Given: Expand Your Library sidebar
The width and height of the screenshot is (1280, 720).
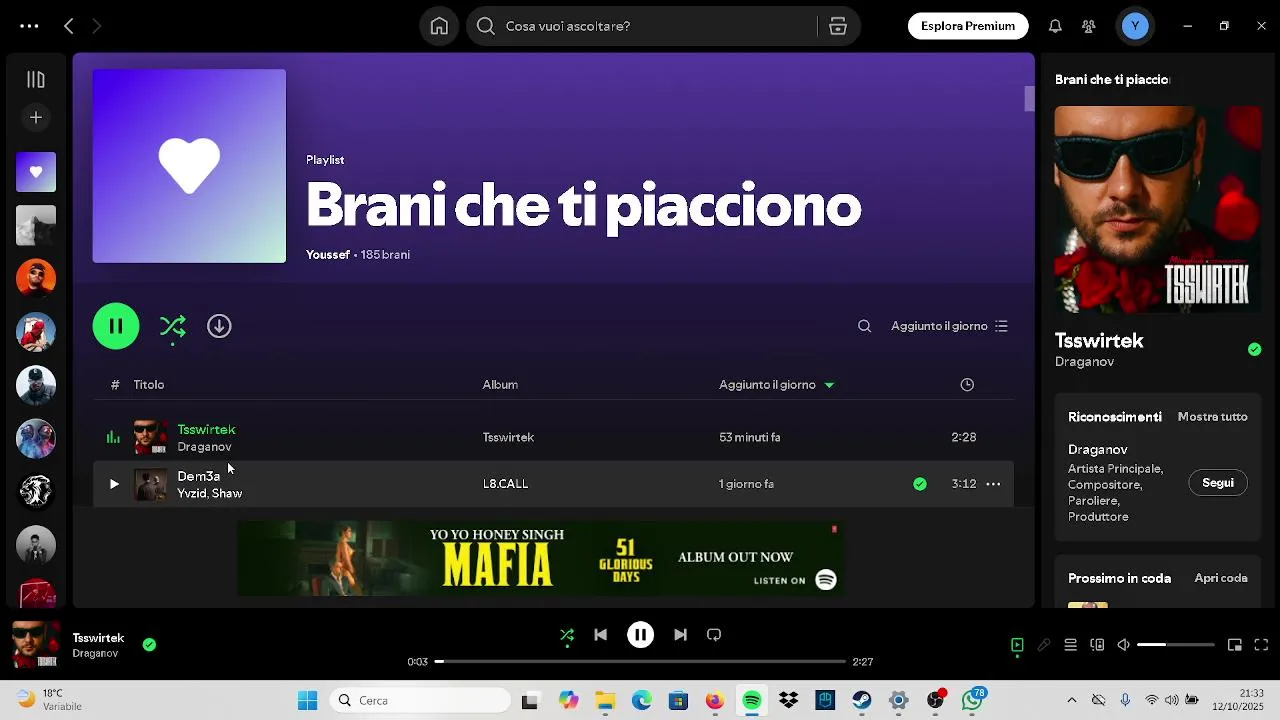Looking at the screenshot, I should (36, 80).
